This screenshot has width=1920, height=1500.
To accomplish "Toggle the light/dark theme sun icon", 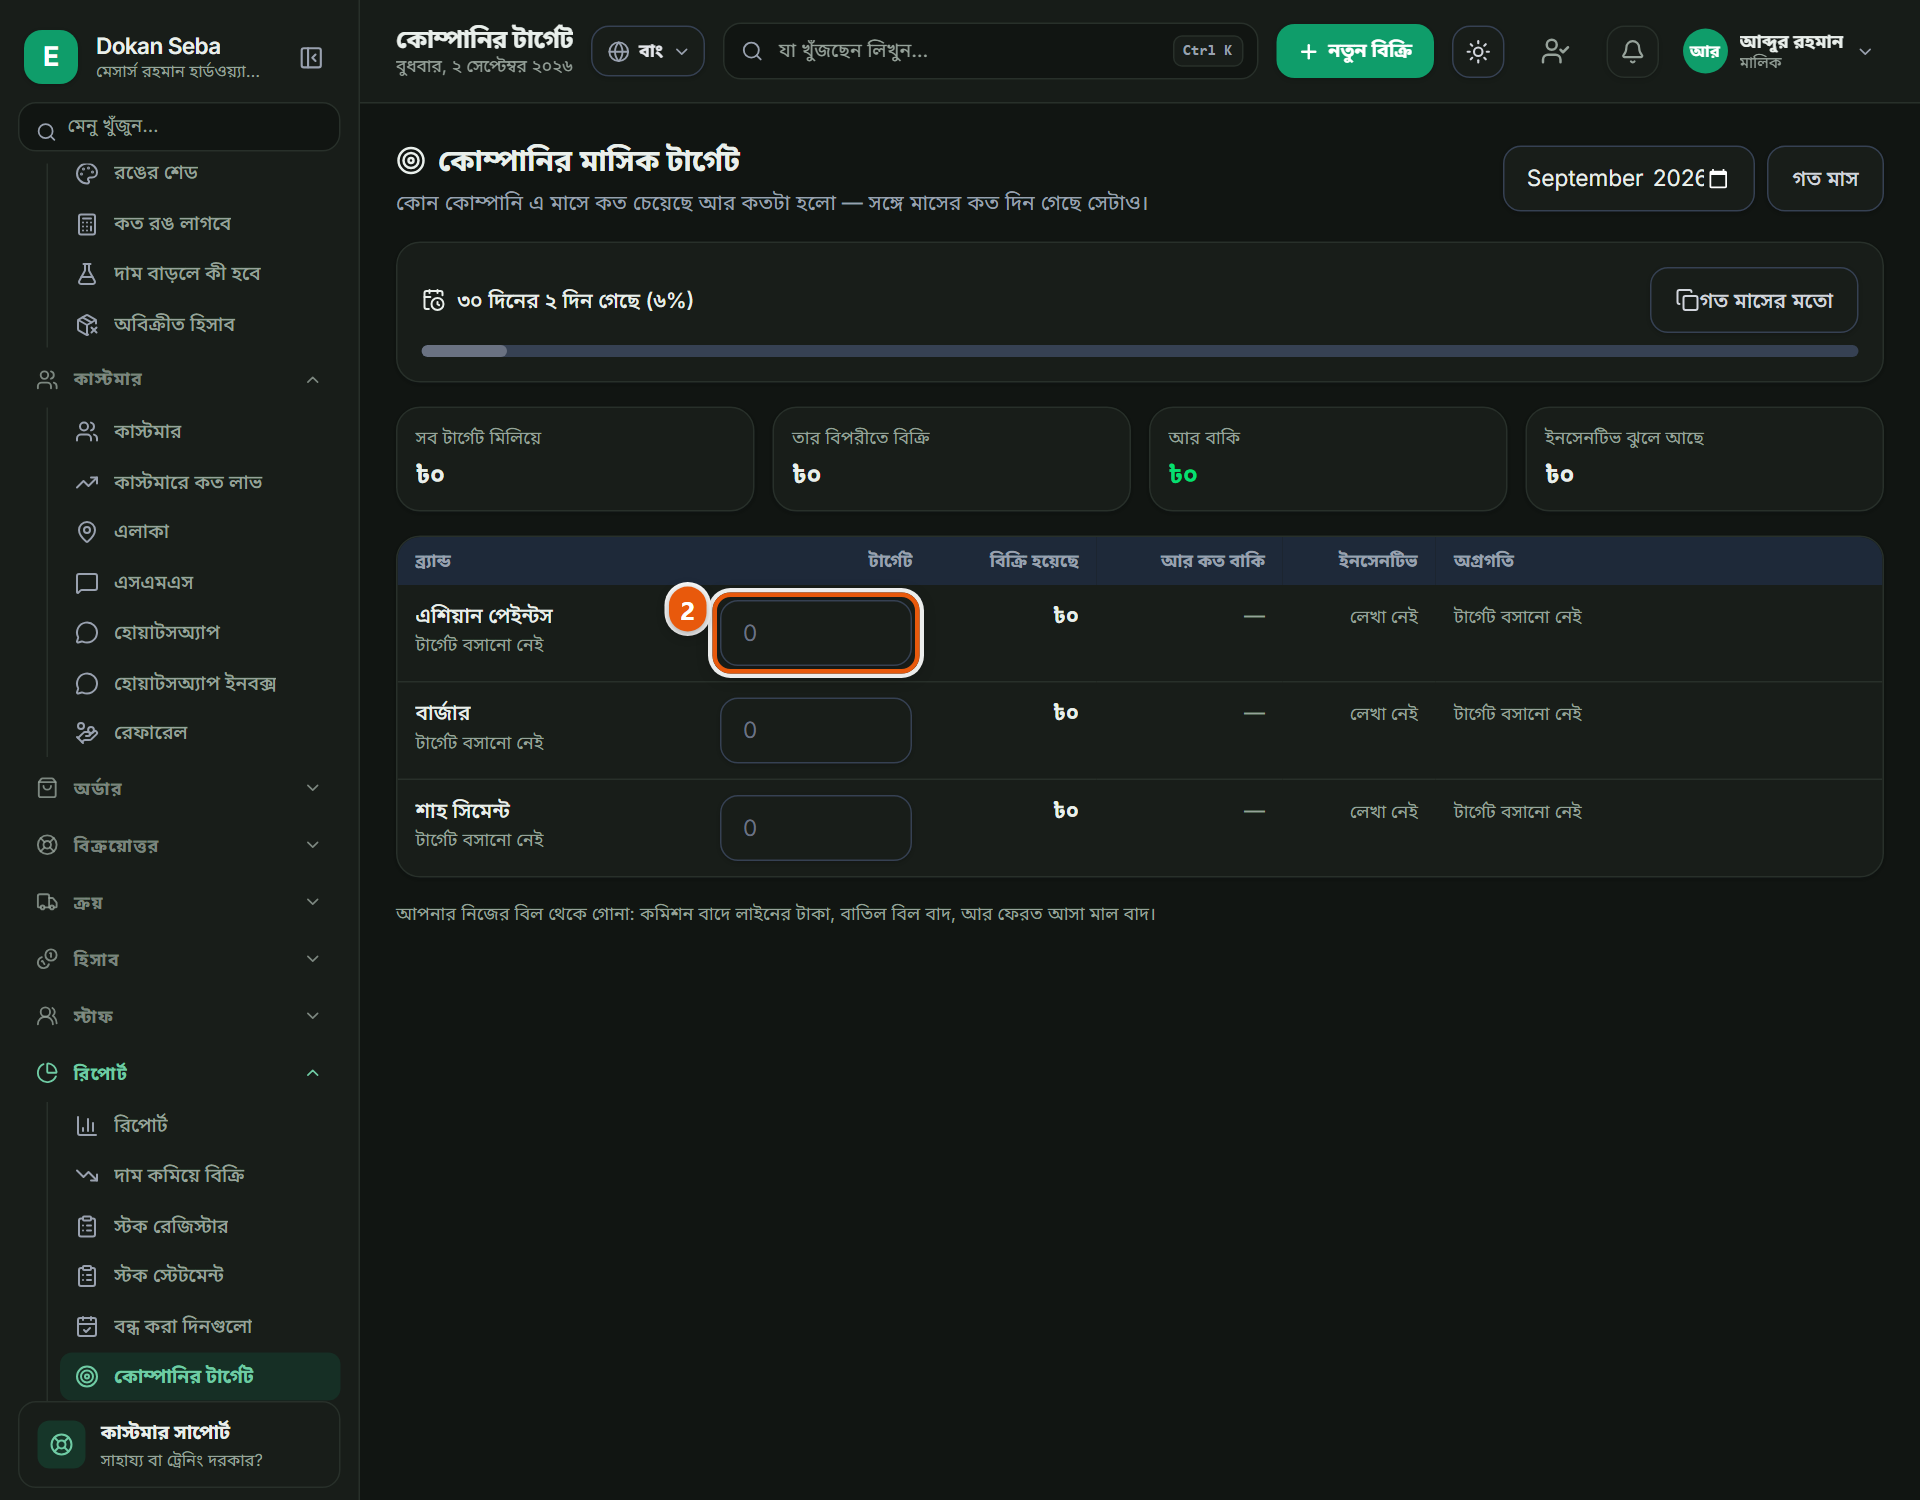I will [x=1478, y=51].
